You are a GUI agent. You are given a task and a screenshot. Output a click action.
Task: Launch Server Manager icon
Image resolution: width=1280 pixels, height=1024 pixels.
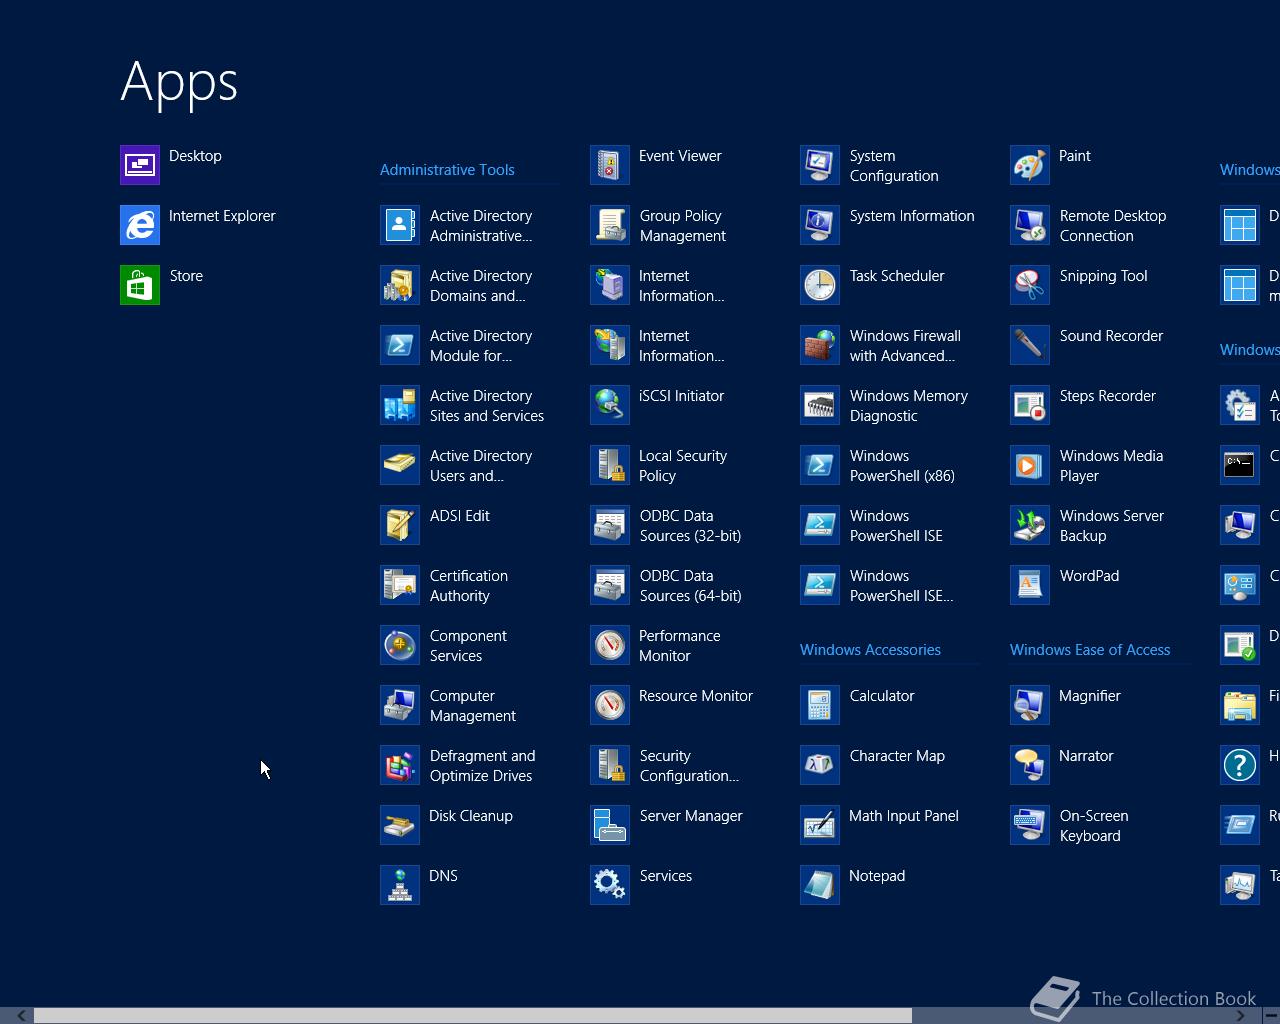point(610,825)
